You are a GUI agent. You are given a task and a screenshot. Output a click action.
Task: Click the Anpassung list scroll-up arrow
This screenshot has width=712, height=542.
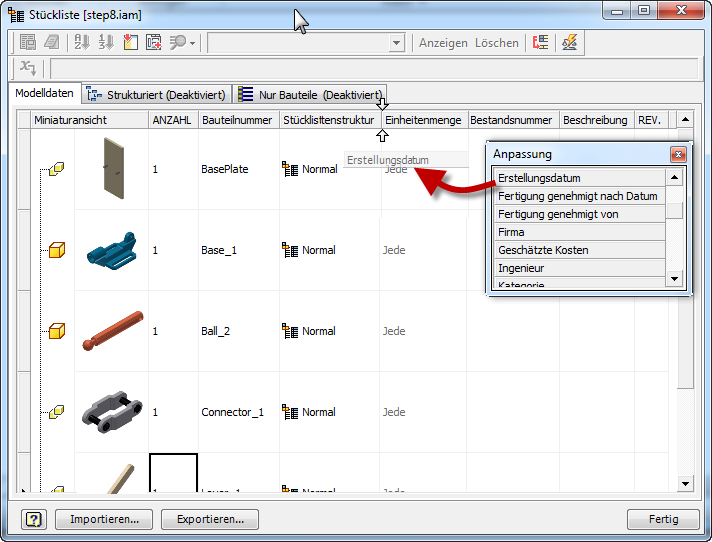pos(674,177)
